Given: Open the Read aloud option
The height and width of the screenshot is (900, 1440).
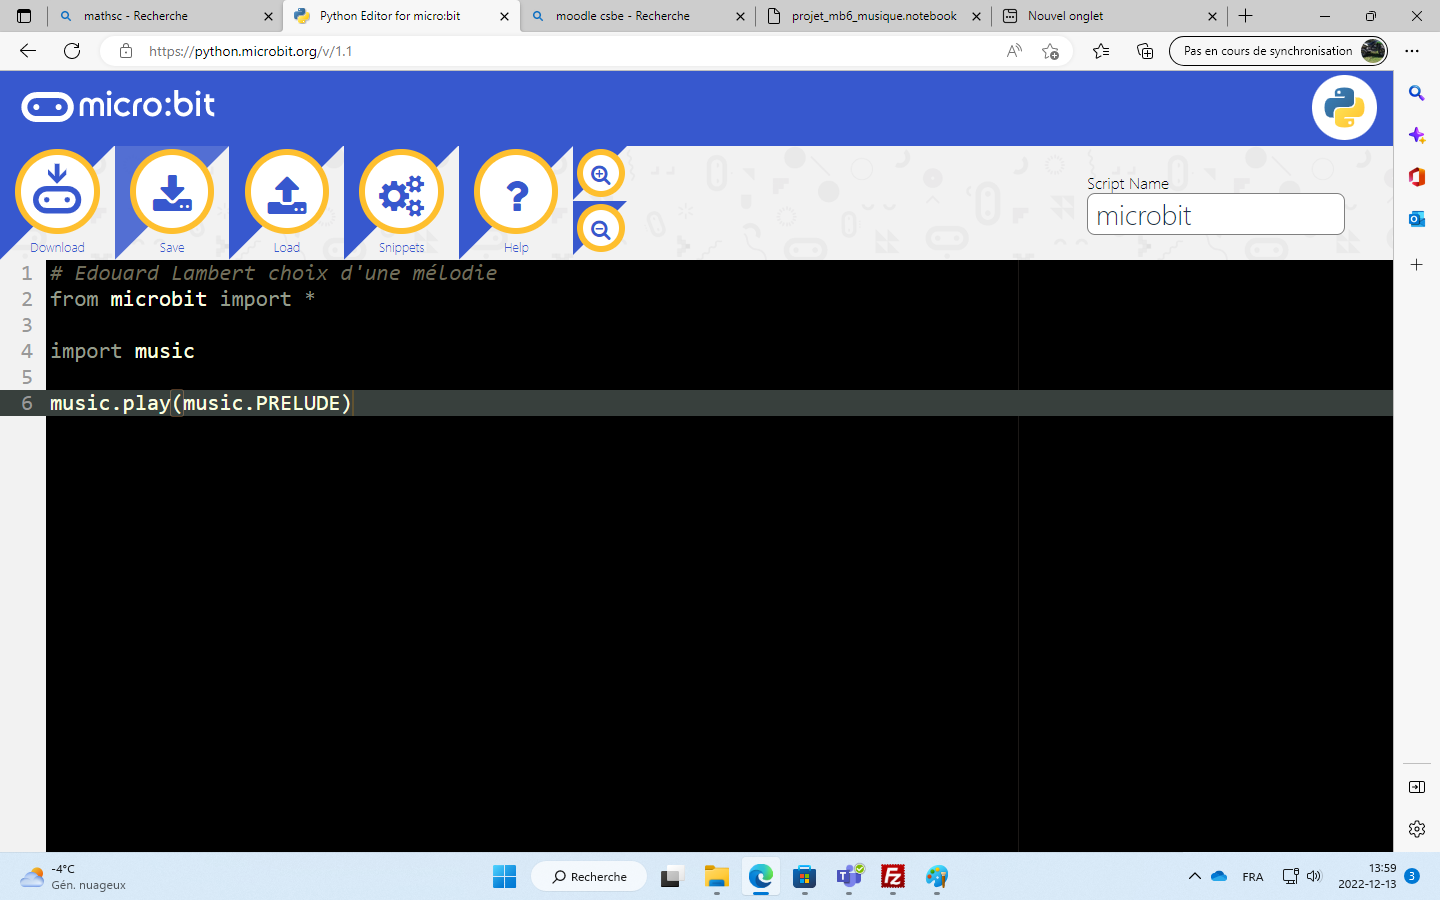Looking at the screenshot, I should [x=1014, y=51].
